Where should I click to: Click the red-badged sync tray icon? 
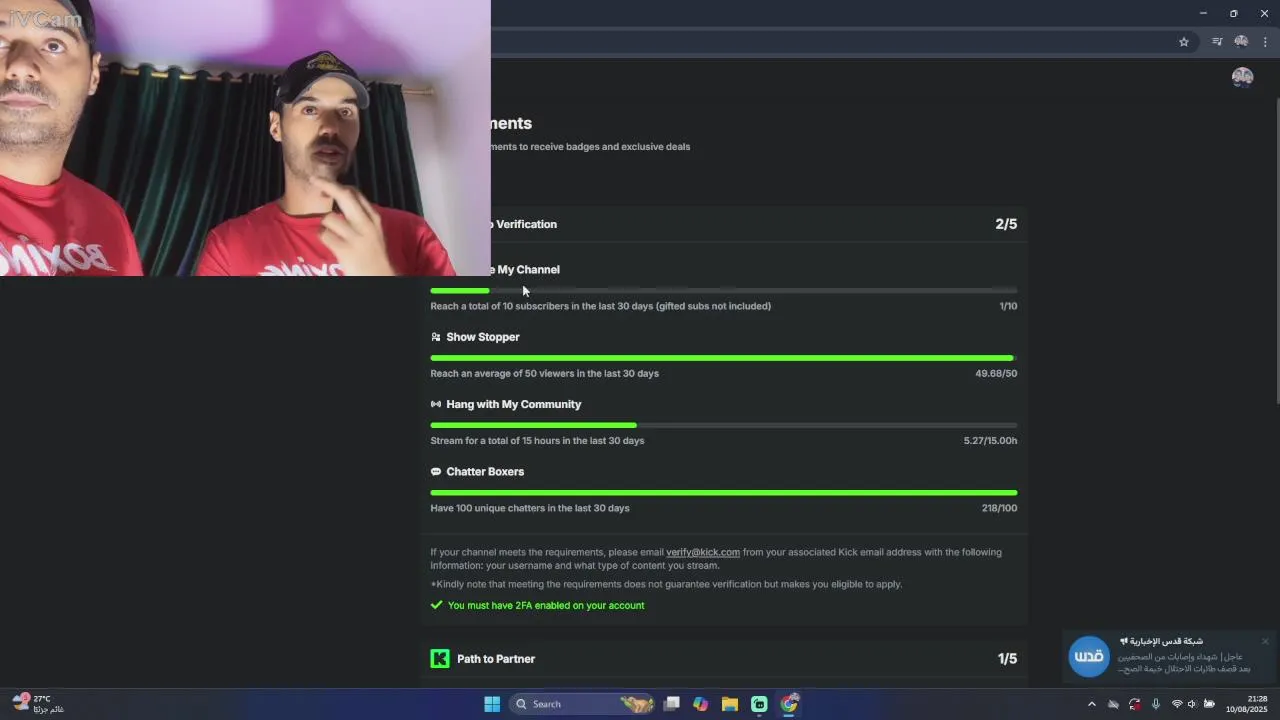(1135, 704)
